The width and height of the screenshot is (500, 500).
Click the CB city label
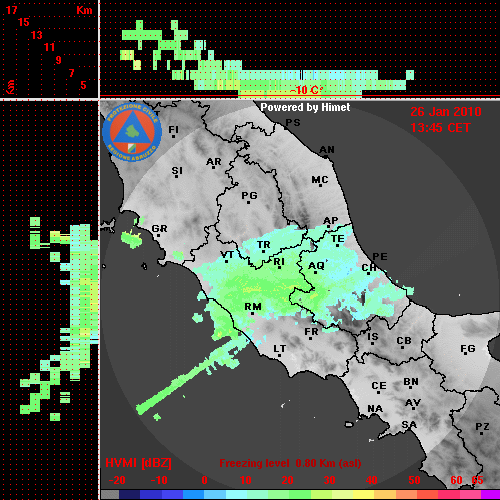pyautogui.click(x=404, y=341)
